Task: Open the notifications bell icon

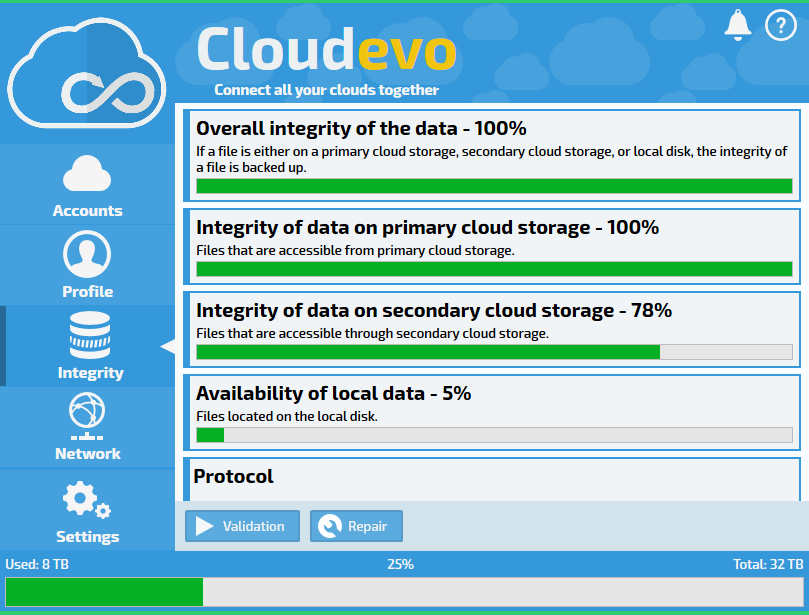Action: [737, 25]
